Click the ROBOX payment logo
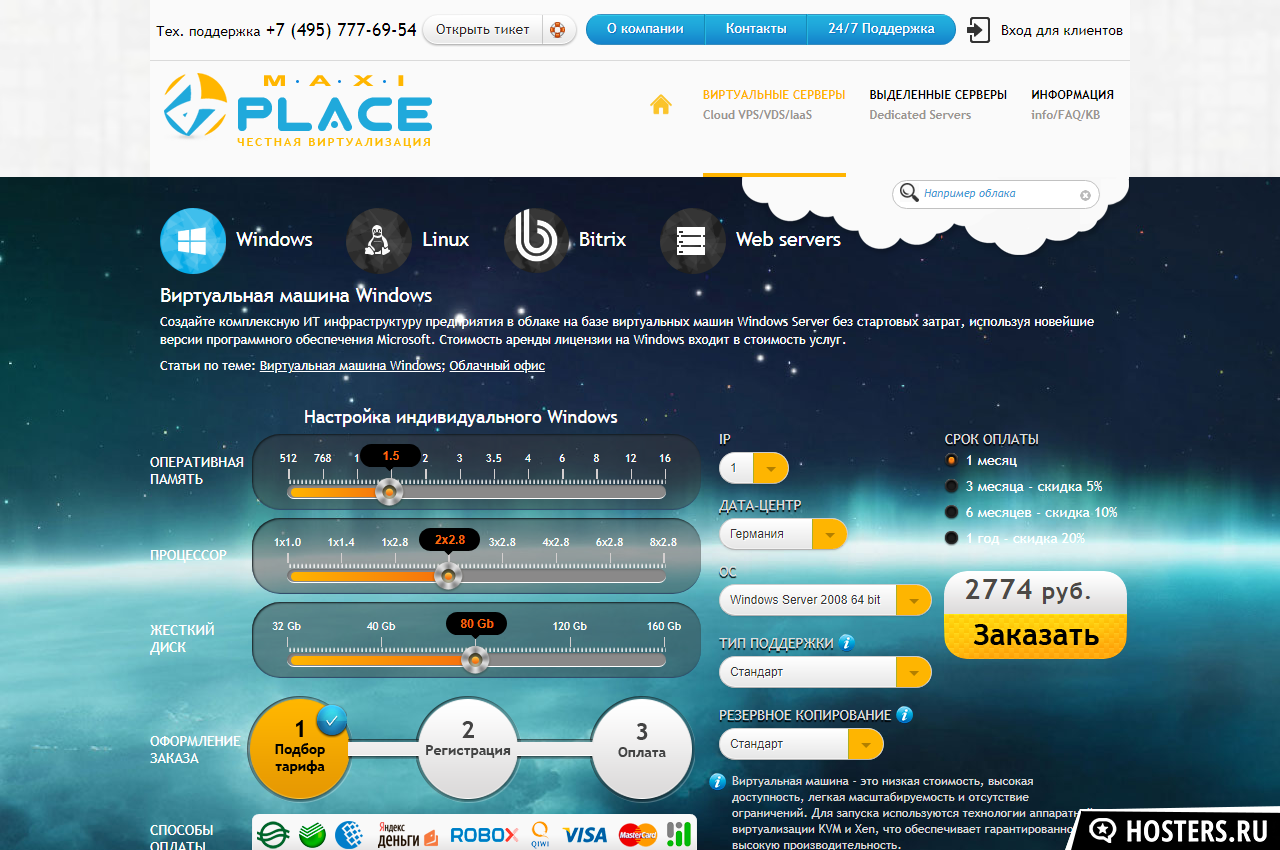The width and height of the screenshot is (1280, 850). (x=484, y=834)
